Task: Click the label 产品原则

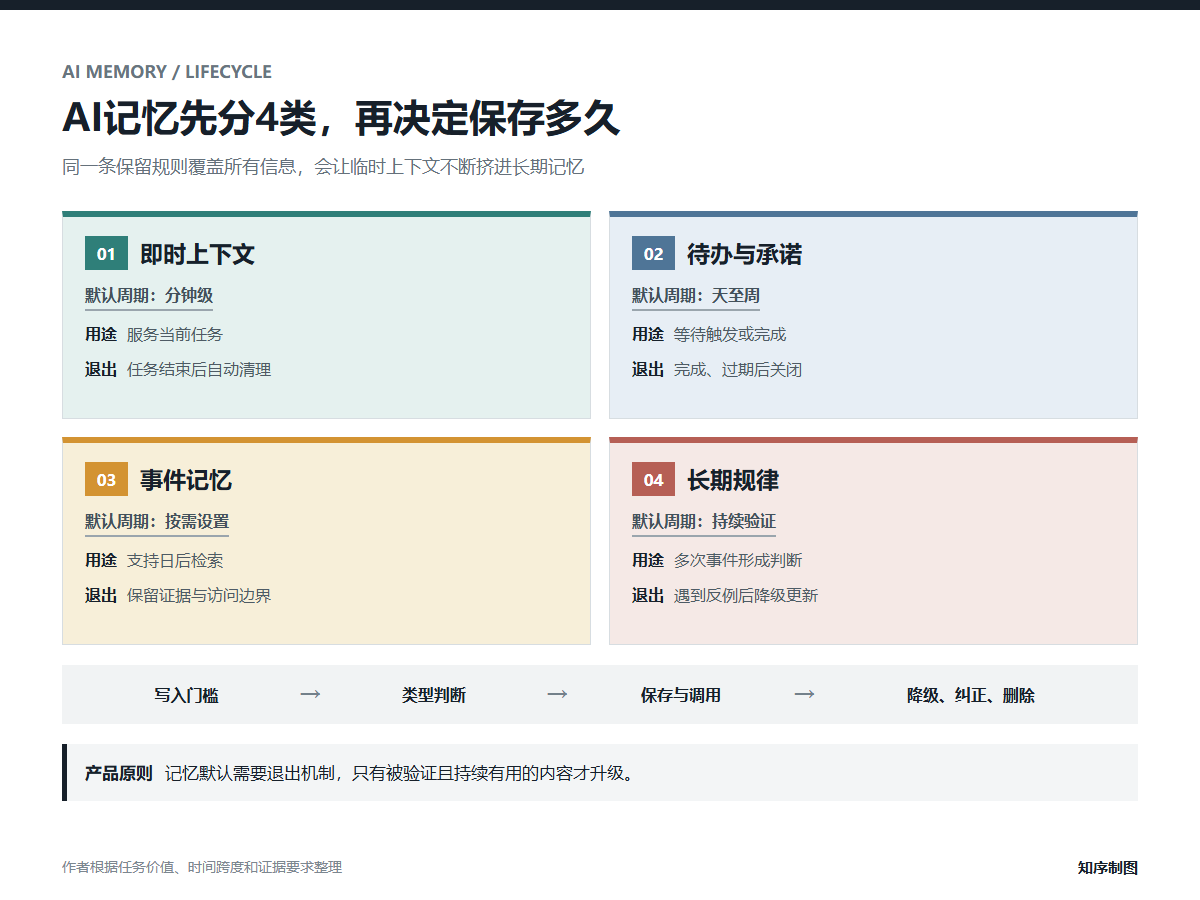Action: click(x=118, y=773)
